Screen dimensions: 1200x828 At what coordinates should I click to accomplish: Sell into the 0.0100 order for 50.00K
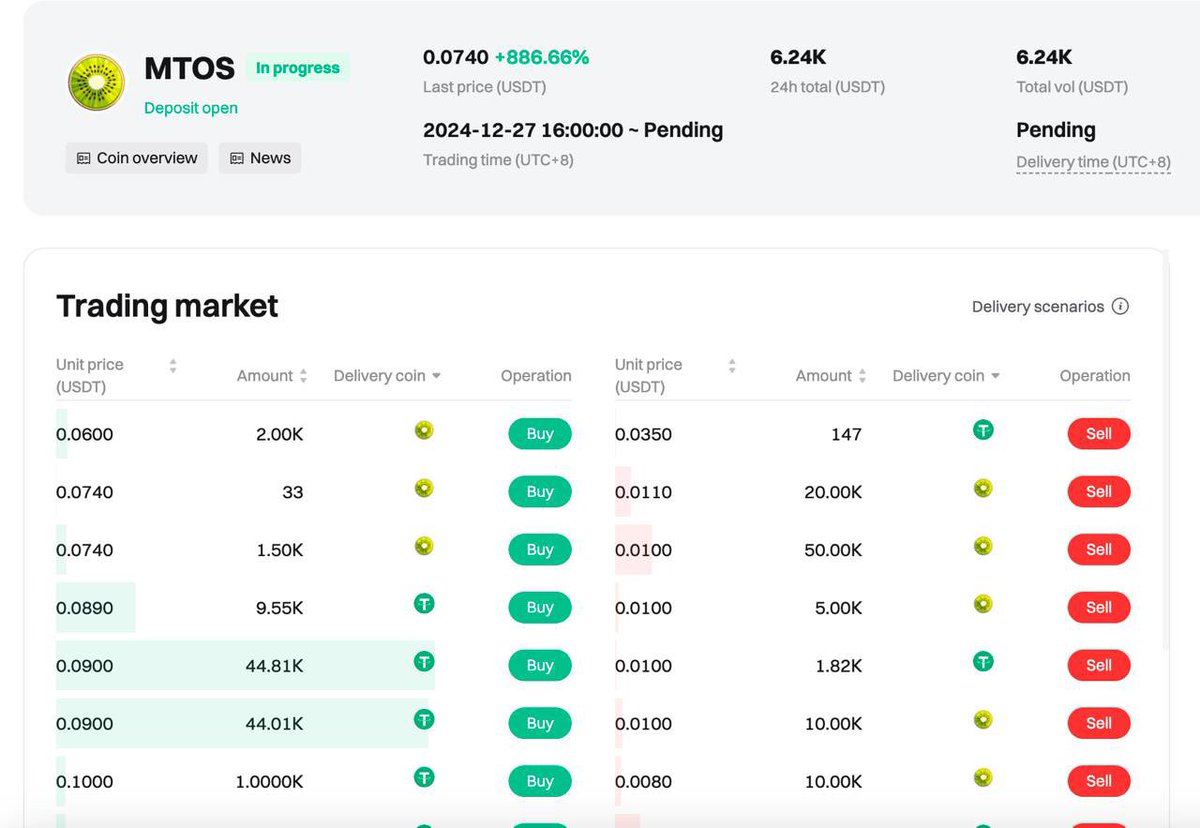1099,550
